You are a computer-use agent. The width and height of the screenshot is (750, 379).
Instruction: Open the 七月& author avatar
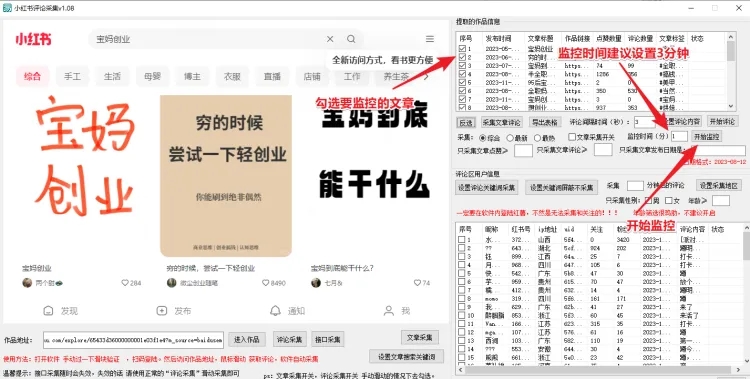click(x=316, y=283)
